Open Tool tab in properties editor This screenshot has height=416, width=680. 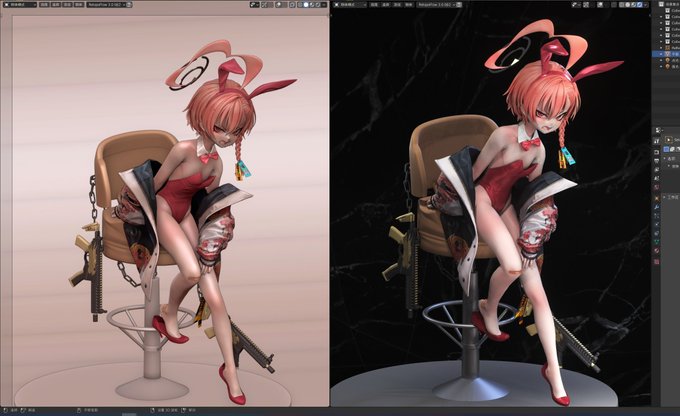[x=657, y=141]
